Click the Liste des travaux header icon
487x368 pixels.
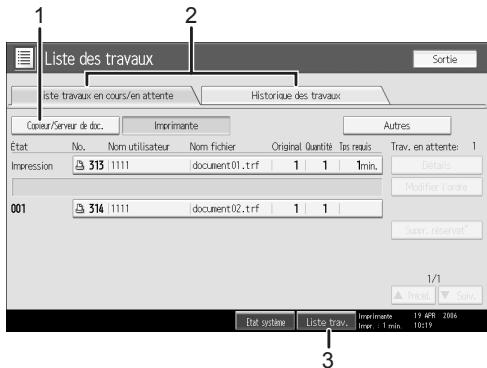point(24,58)
